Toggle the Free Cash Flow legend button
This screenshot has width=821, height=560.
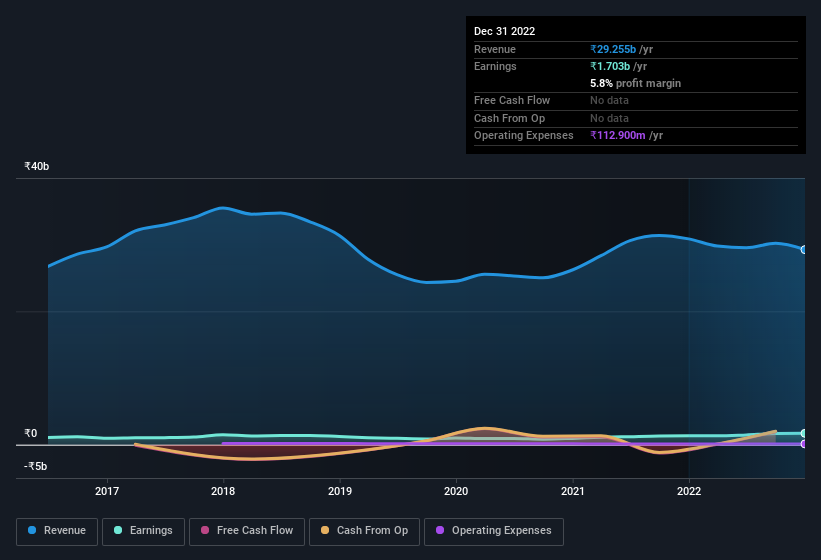point(247,531)
